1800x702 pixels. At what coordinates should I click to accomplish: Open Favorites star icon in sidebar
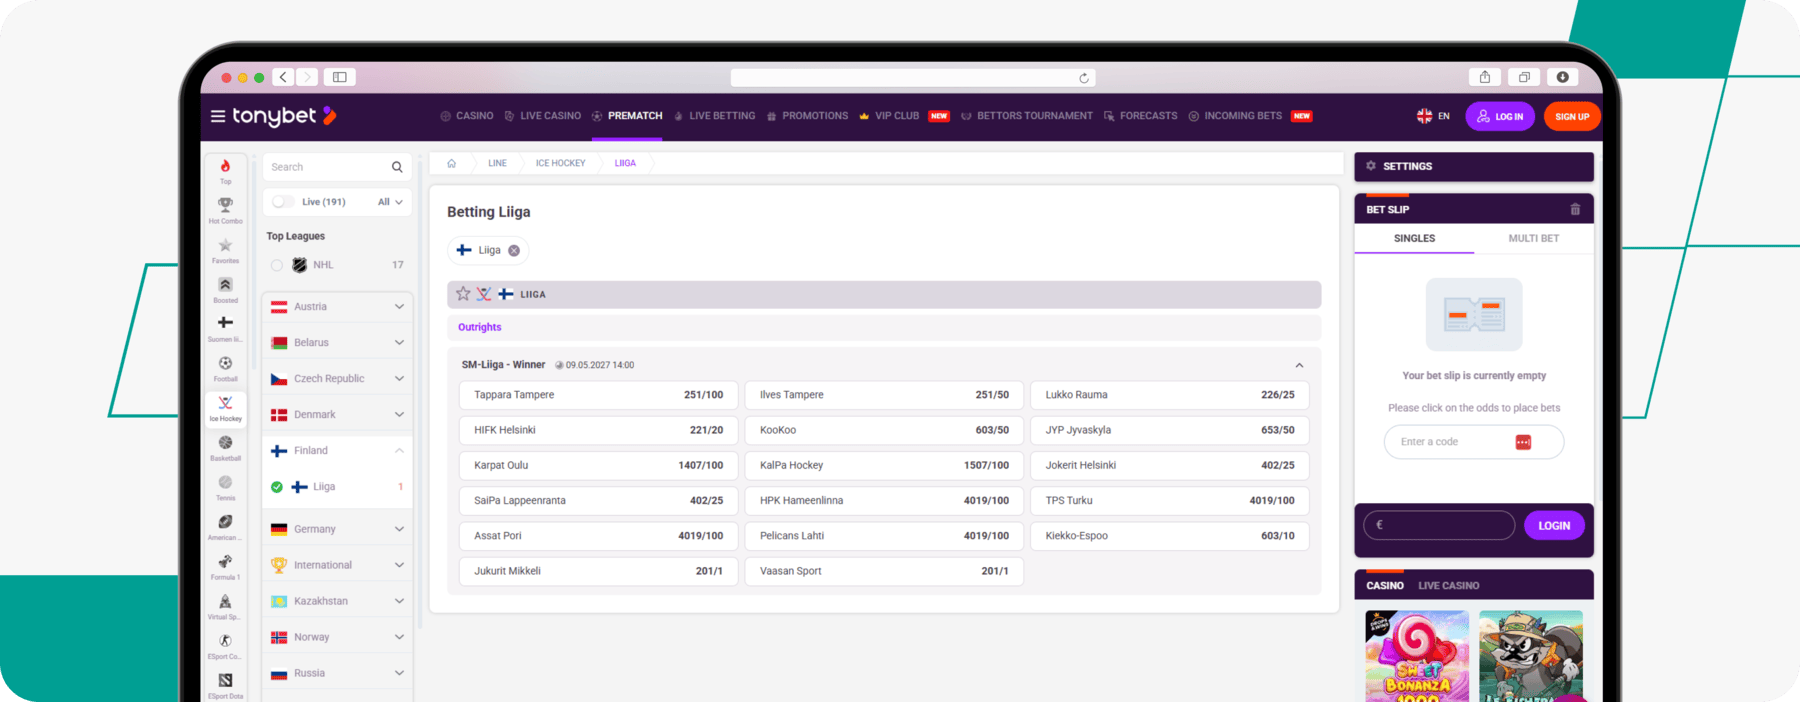pyautogui.click(x=225, y=245)
